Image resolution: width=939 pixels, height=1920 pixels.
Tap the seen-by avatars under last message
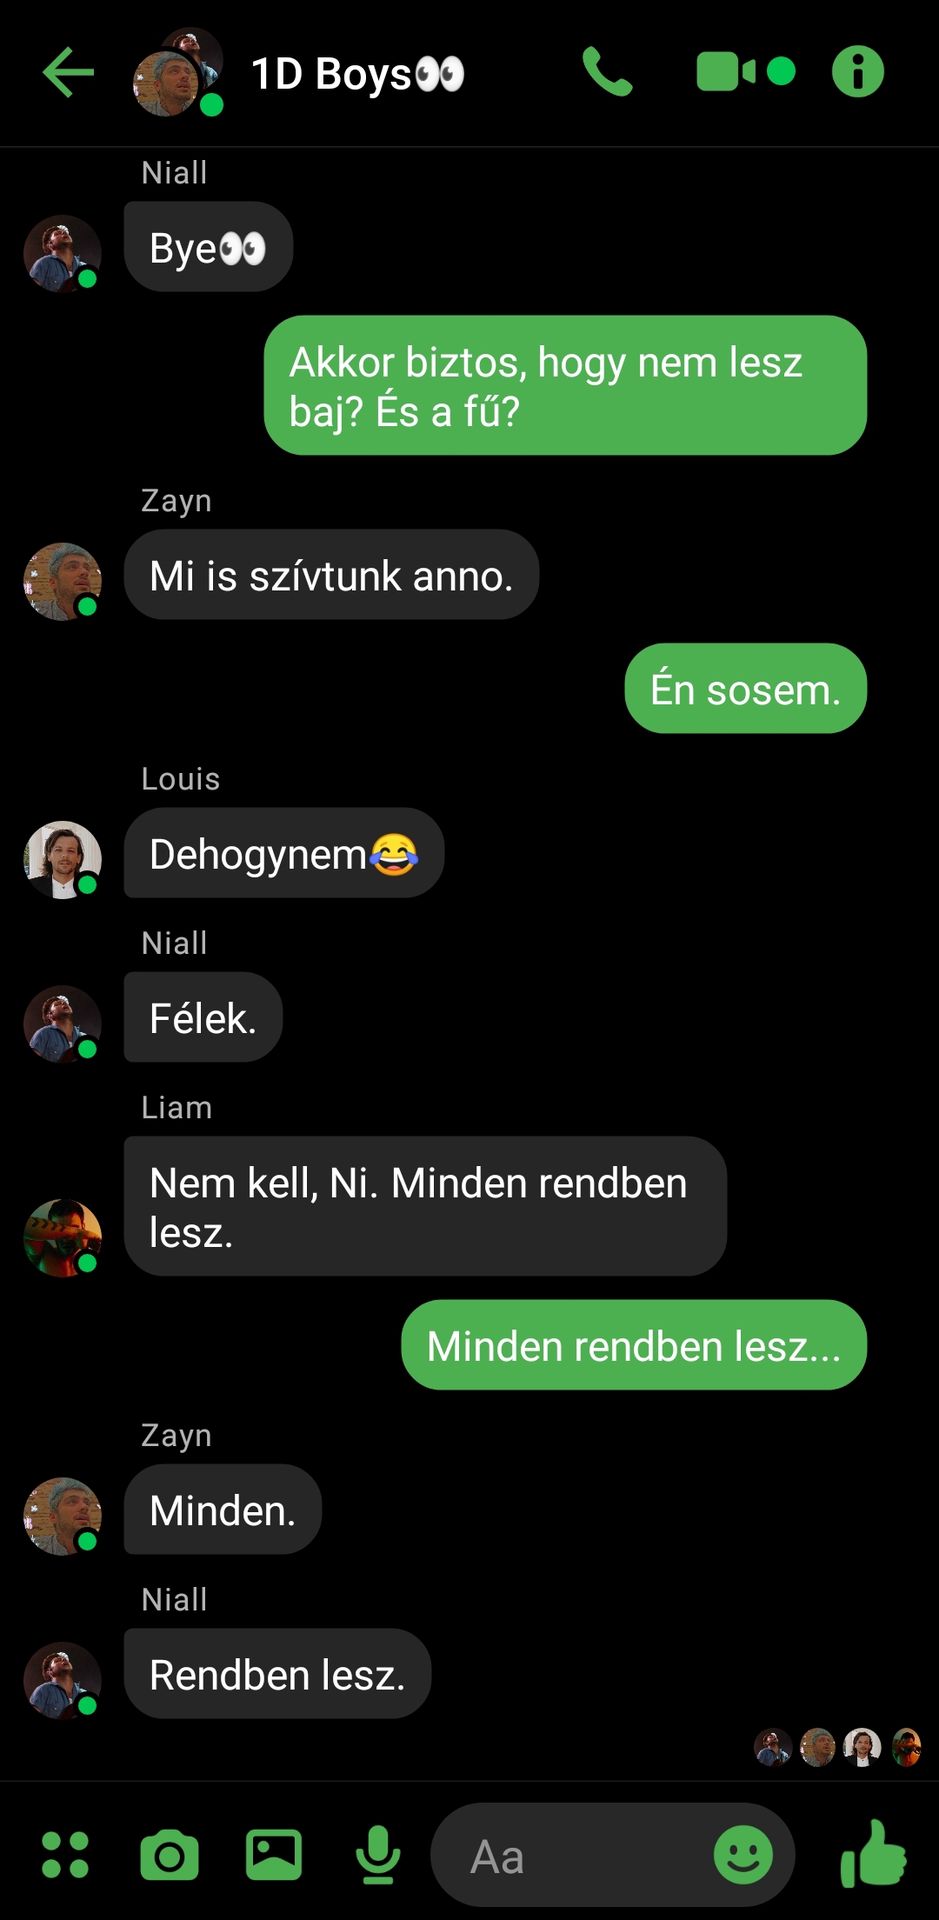tap(838, 1747)
